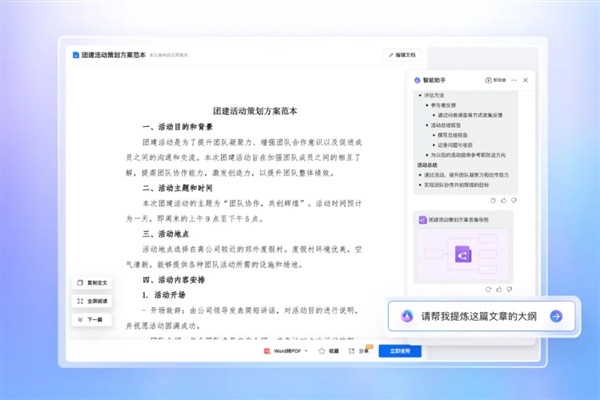Go to next document with 下一篇
Viewport: 600px width, 400px height.
[92, 320]
